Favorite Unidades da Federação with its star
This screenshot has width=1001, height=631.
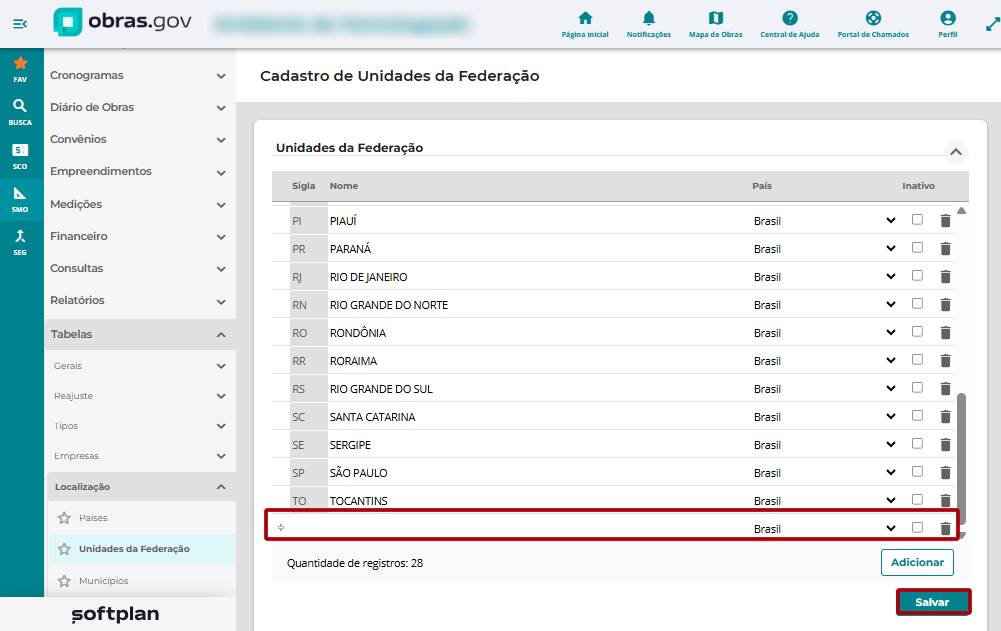click(x=64, y=549)
